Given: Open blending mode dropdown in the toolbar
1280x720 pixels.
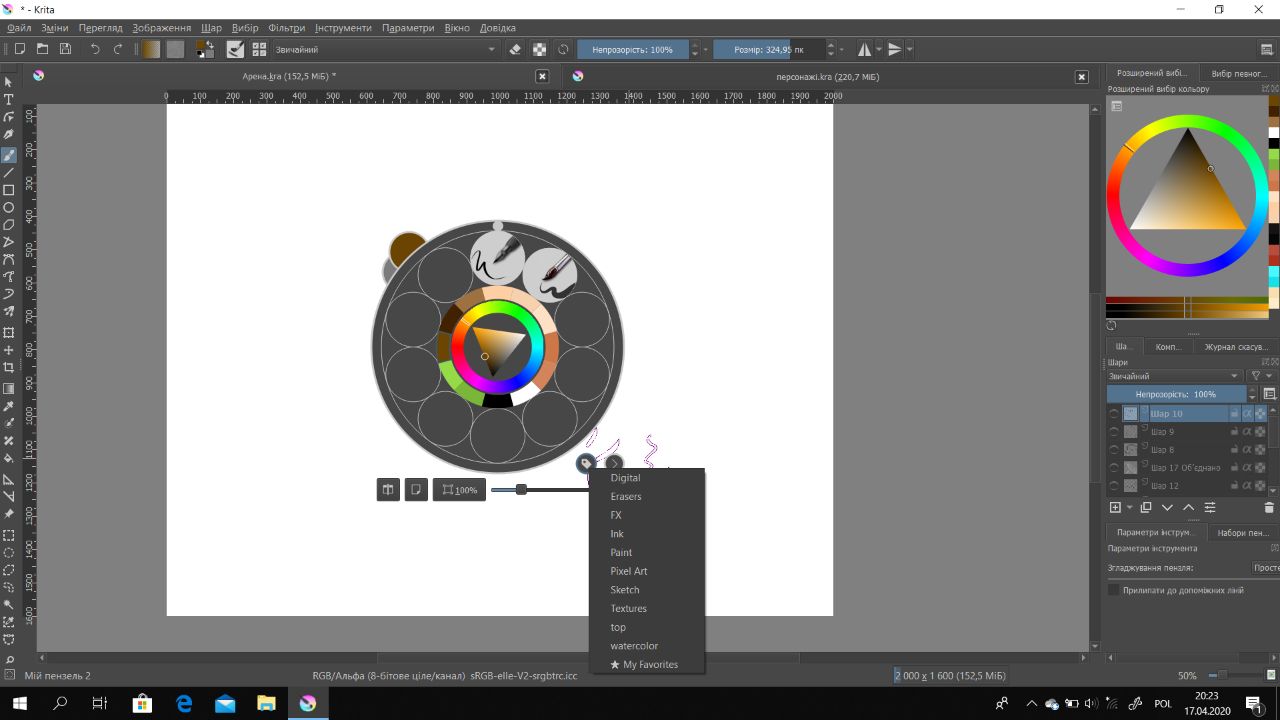Looking at the screenshot, I should coord(385,49).
